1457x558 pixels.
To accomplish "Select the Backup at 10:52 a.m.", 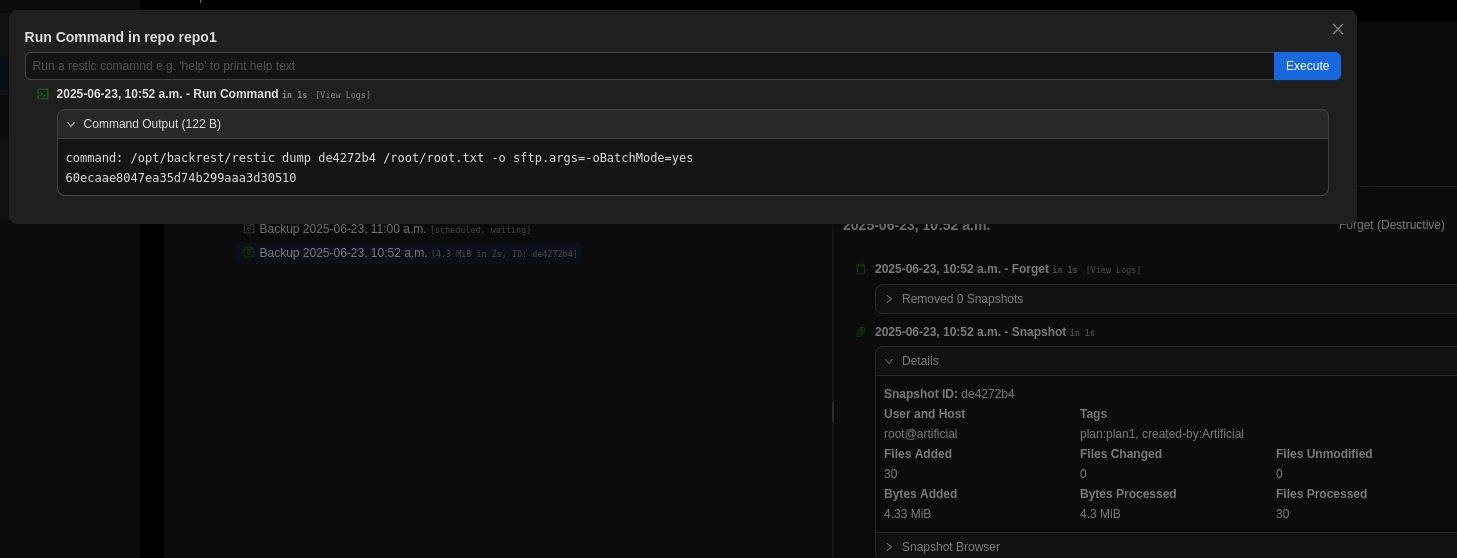I will [343, 253].
